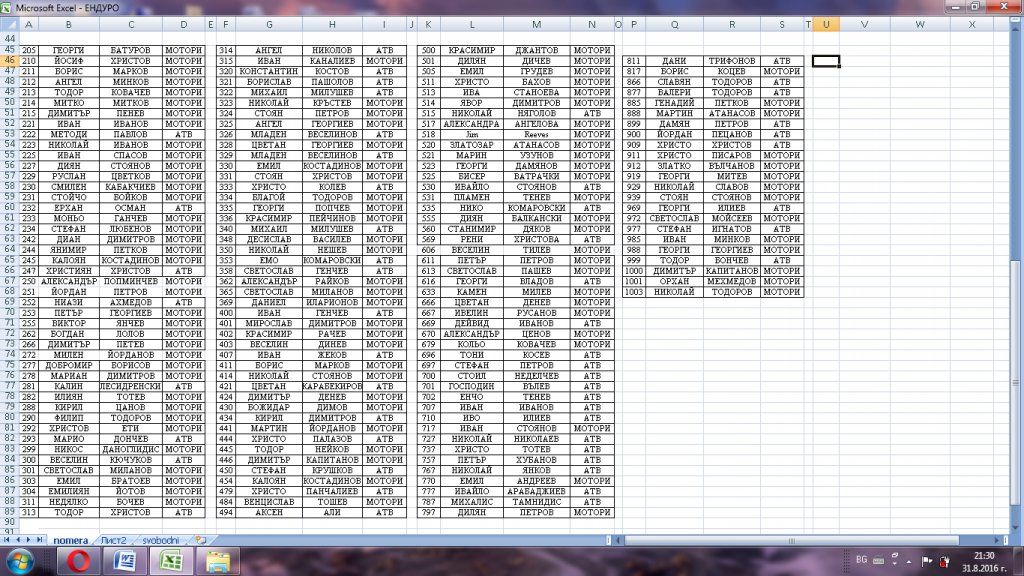The height and width of the screenshot is (576, 1024).
Task: Select the cell with БЪЛЧАНОВ
Action: pyautogui.click(x=731, y=166)
